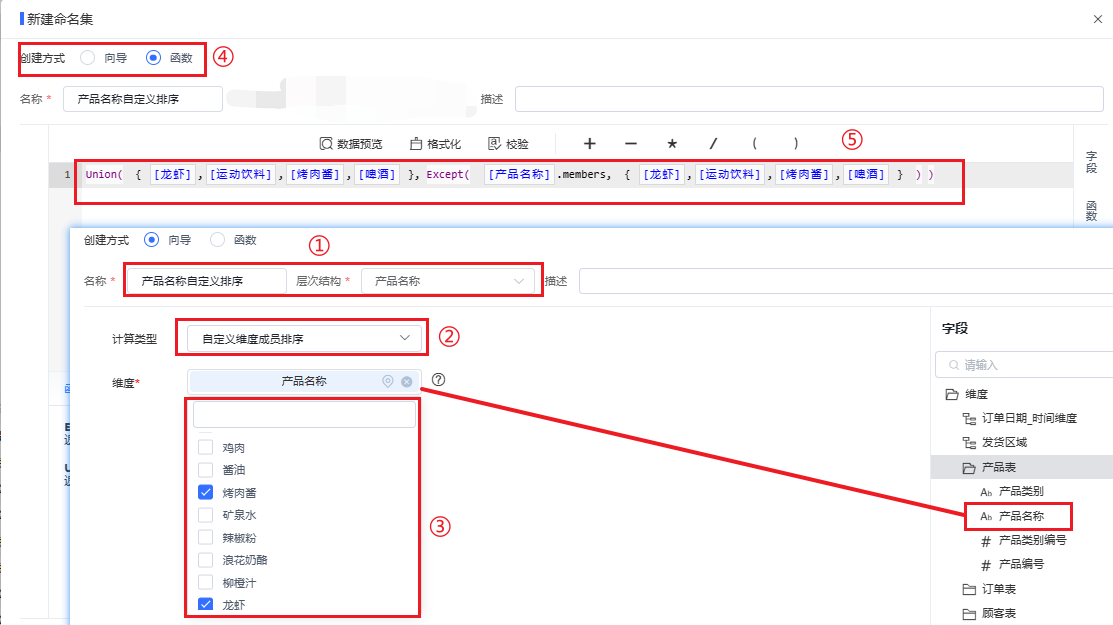This screenshot has height=625, width=1113.
Task: Click the top 描述 input field
Action: 809,99
